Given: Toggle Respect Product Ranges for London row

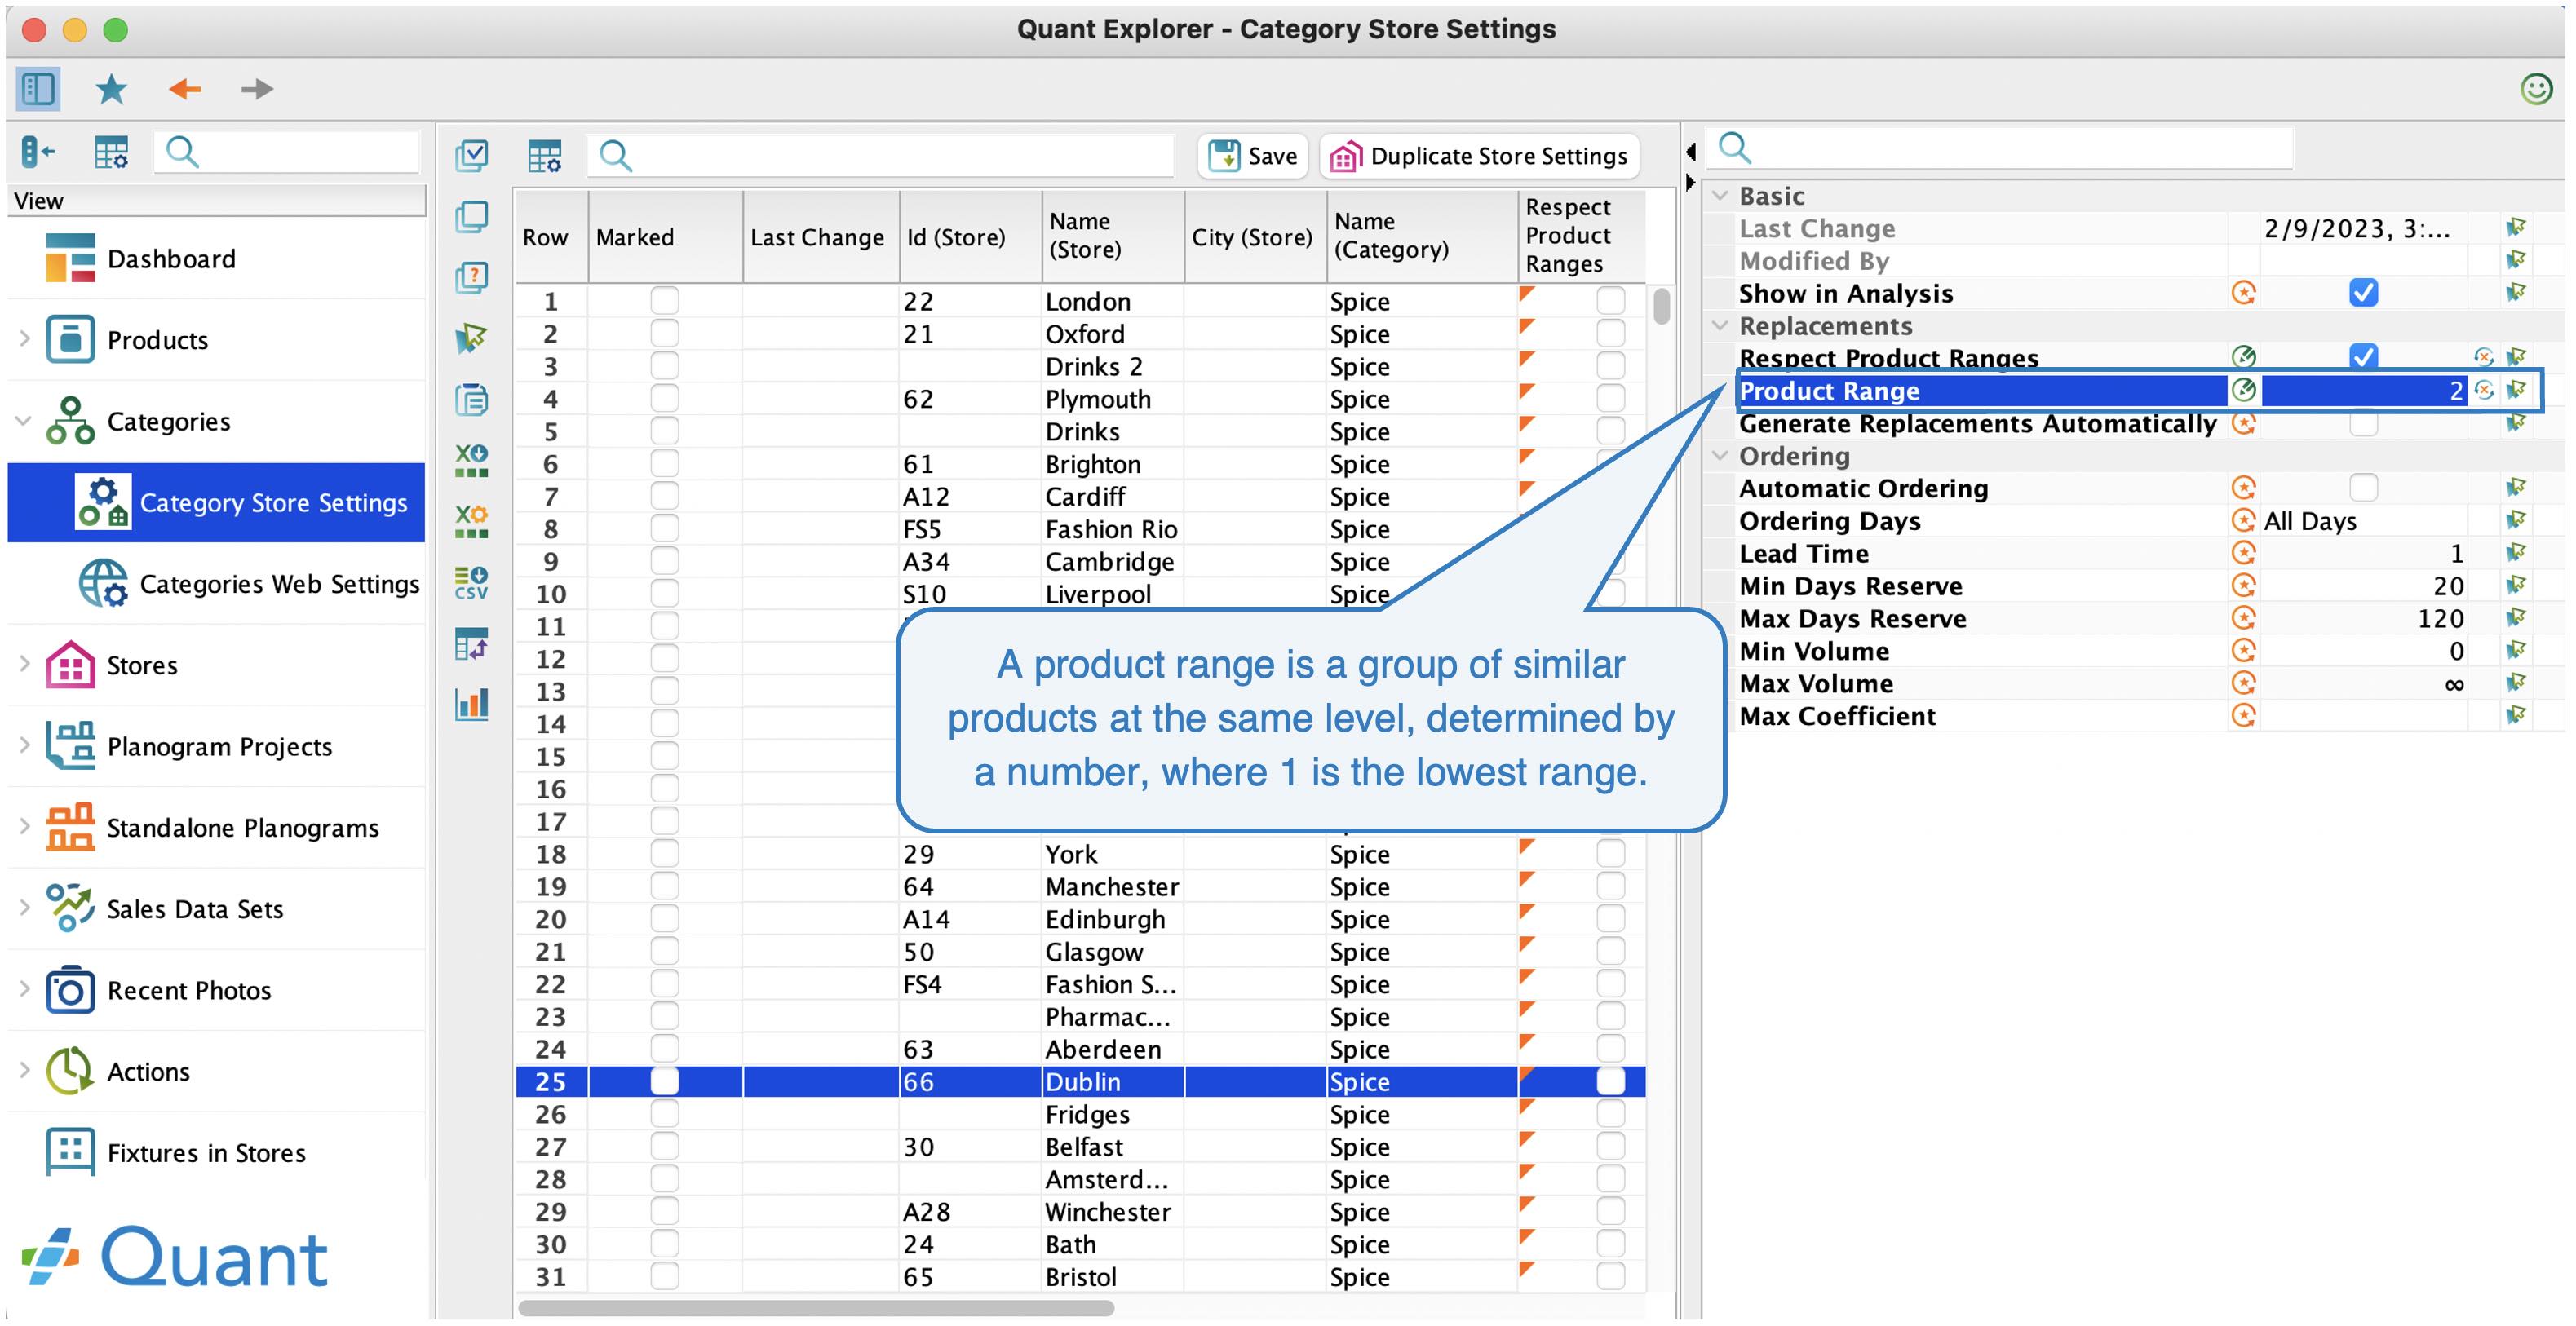Looking at the screenshot, I should (x=1610, y=300).
